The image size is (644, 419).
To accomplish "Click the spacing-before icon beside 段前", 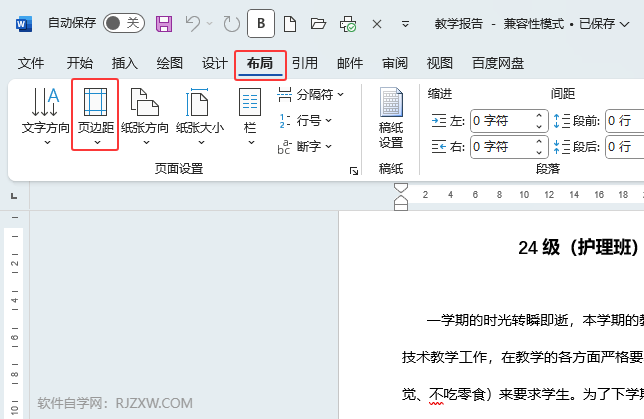I will point(561,121).
